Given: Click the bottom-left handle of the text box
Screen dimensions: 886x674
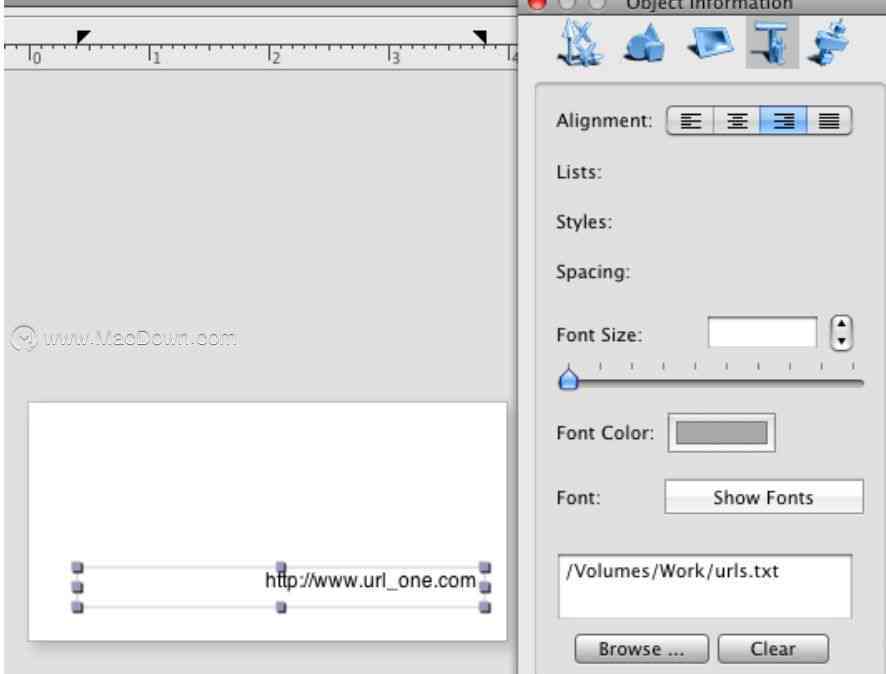Looking at the screenshot, I should tap(77, 607).
